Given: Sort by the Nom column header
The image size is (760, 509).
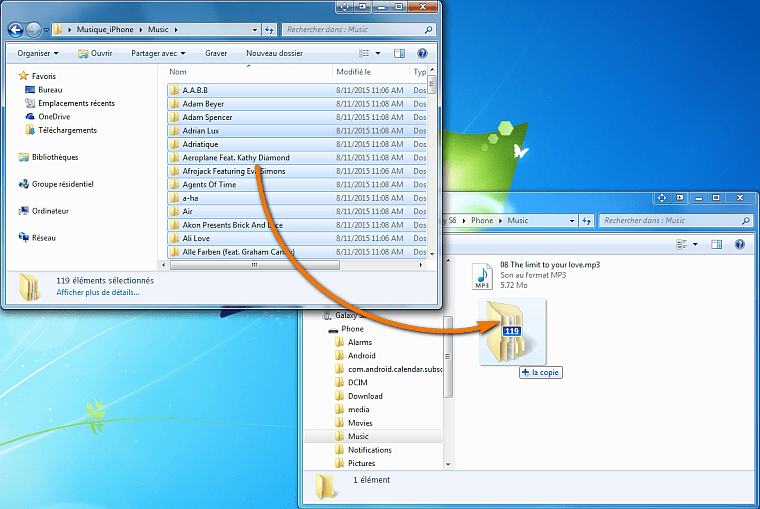Looking at the screenshot, I should [178, 72].
